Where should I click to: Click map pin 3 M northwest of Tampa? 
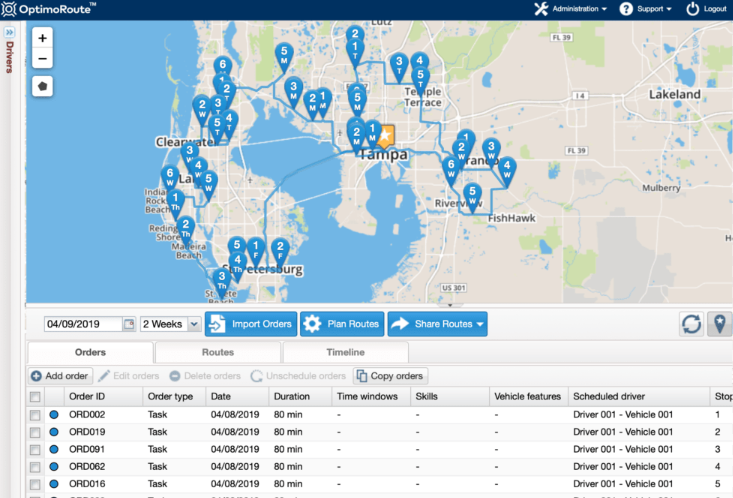pos(293,92)
